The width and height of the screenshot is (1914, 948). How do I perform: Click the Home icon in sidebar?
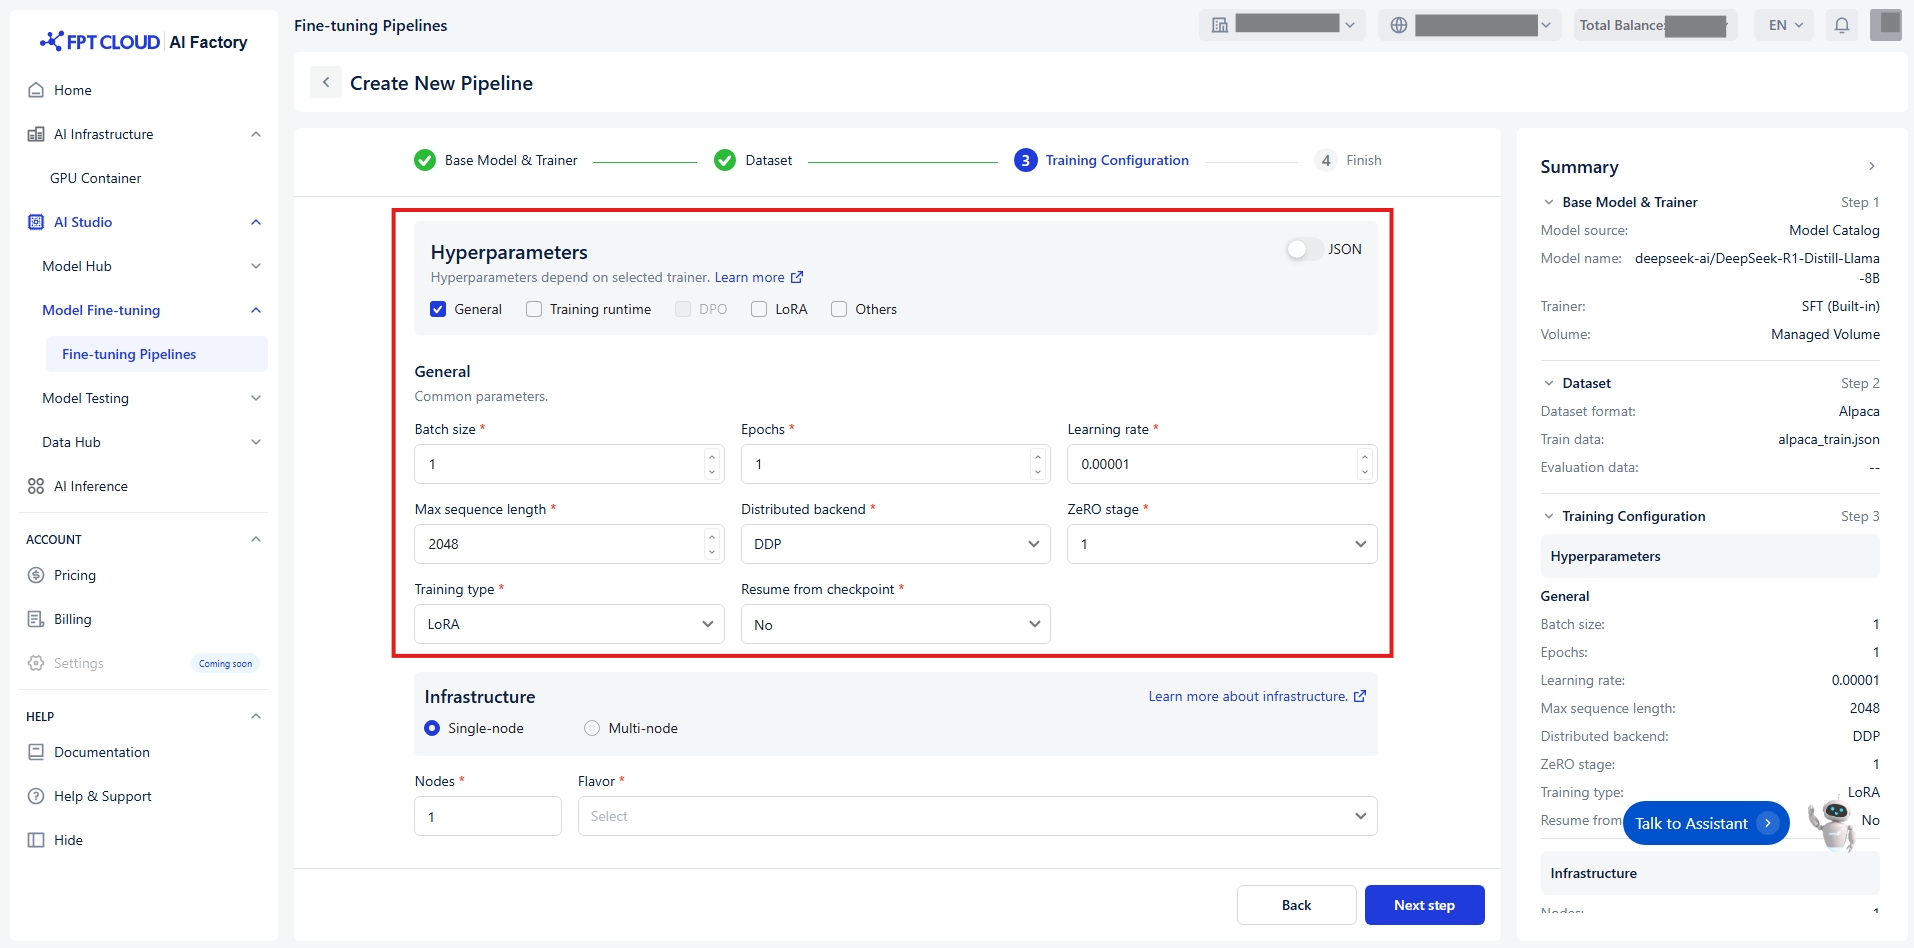(36, 90)
